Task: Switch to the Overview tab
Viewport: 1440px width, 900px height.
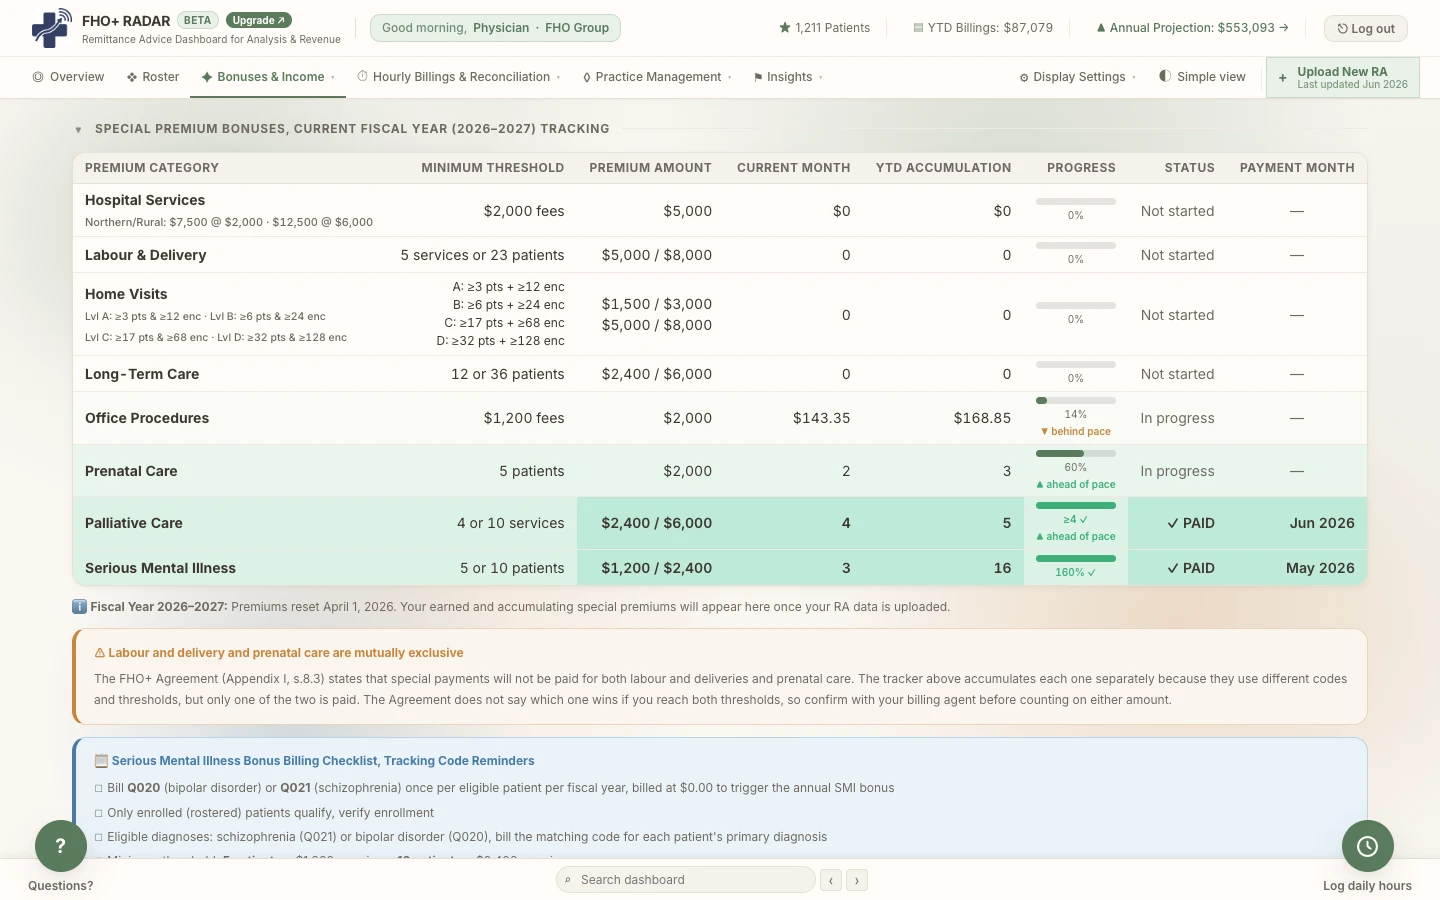Action: pyautogui.click(x=68, y=77)
